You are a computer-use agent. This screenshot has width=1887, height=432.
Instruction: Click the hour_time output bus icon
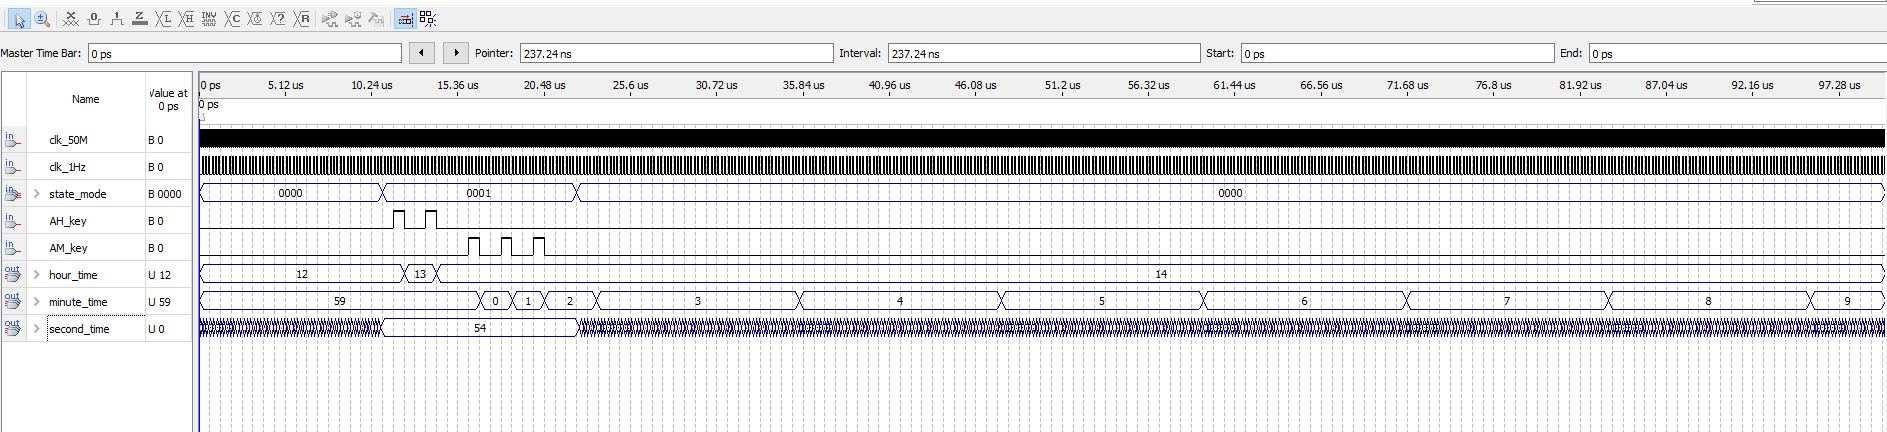(13, 274)
